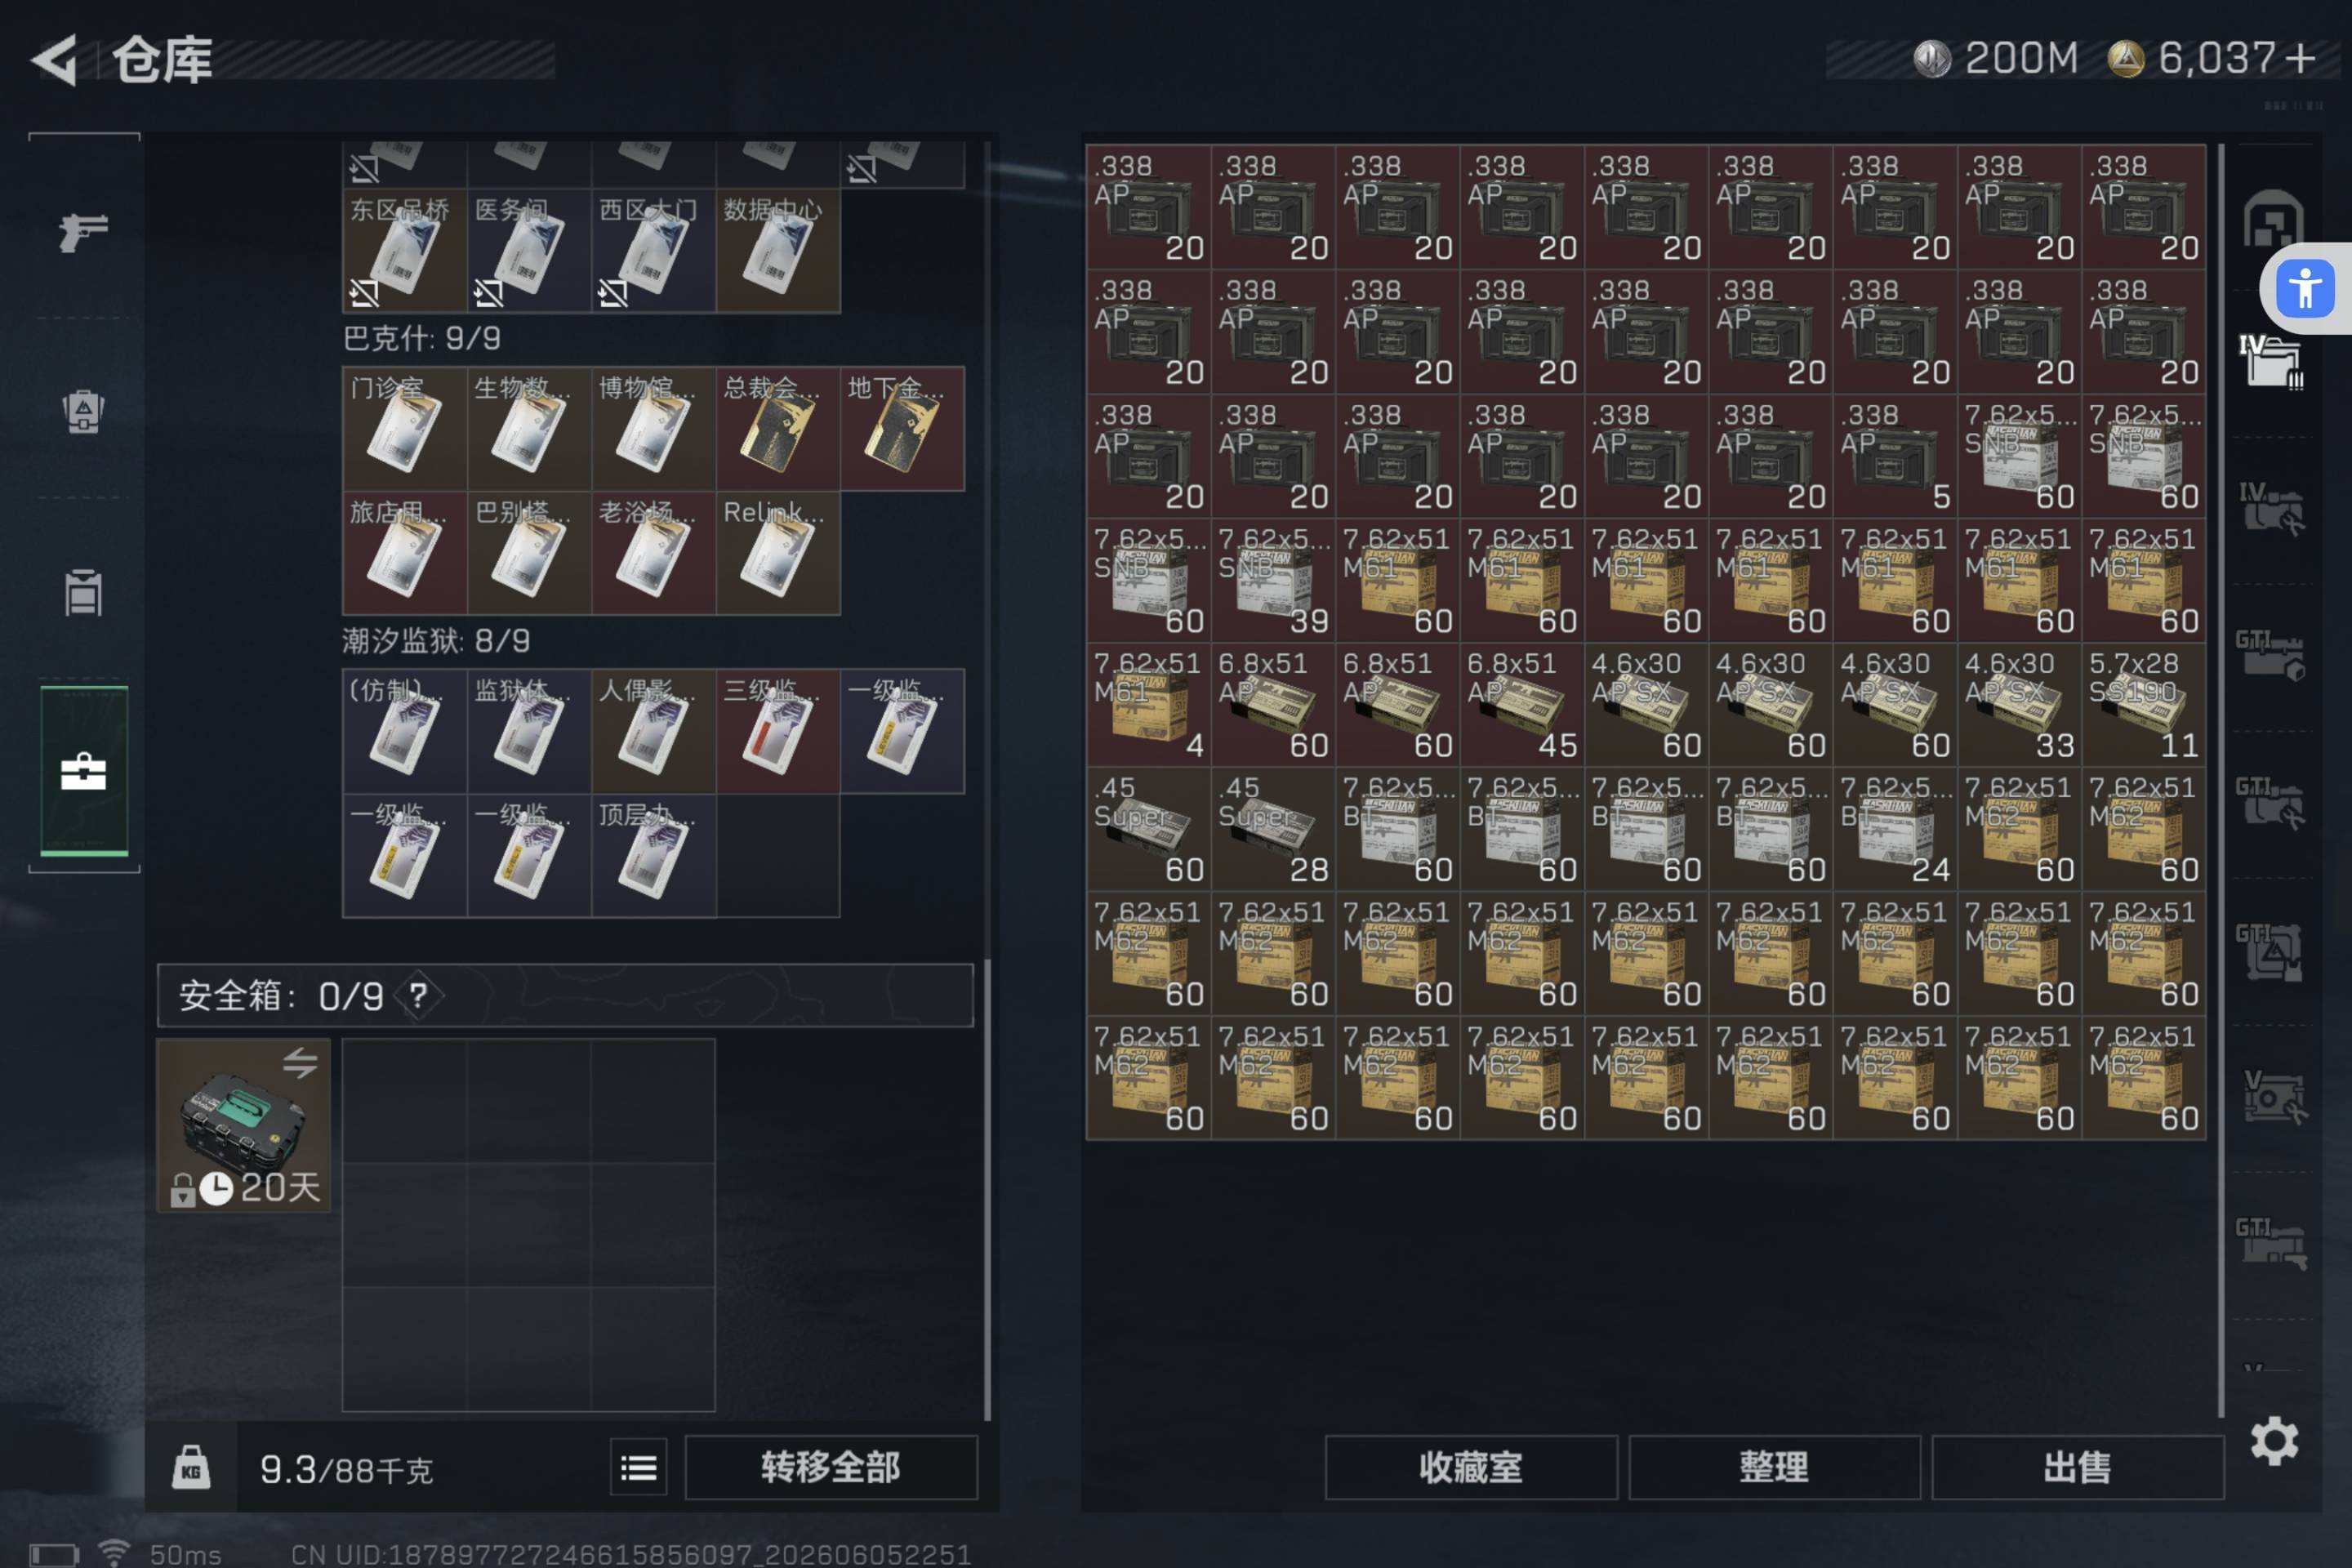Click the 转移全部 button
The image size is (2352, 1568).
pos(831,1468)
